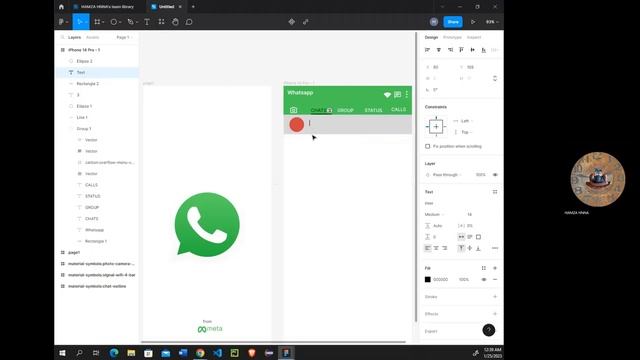The height and width of the screenshot is (360, 640).
Task: Open Visual Studio Code from taskbar
Action: tap(217, 353)
